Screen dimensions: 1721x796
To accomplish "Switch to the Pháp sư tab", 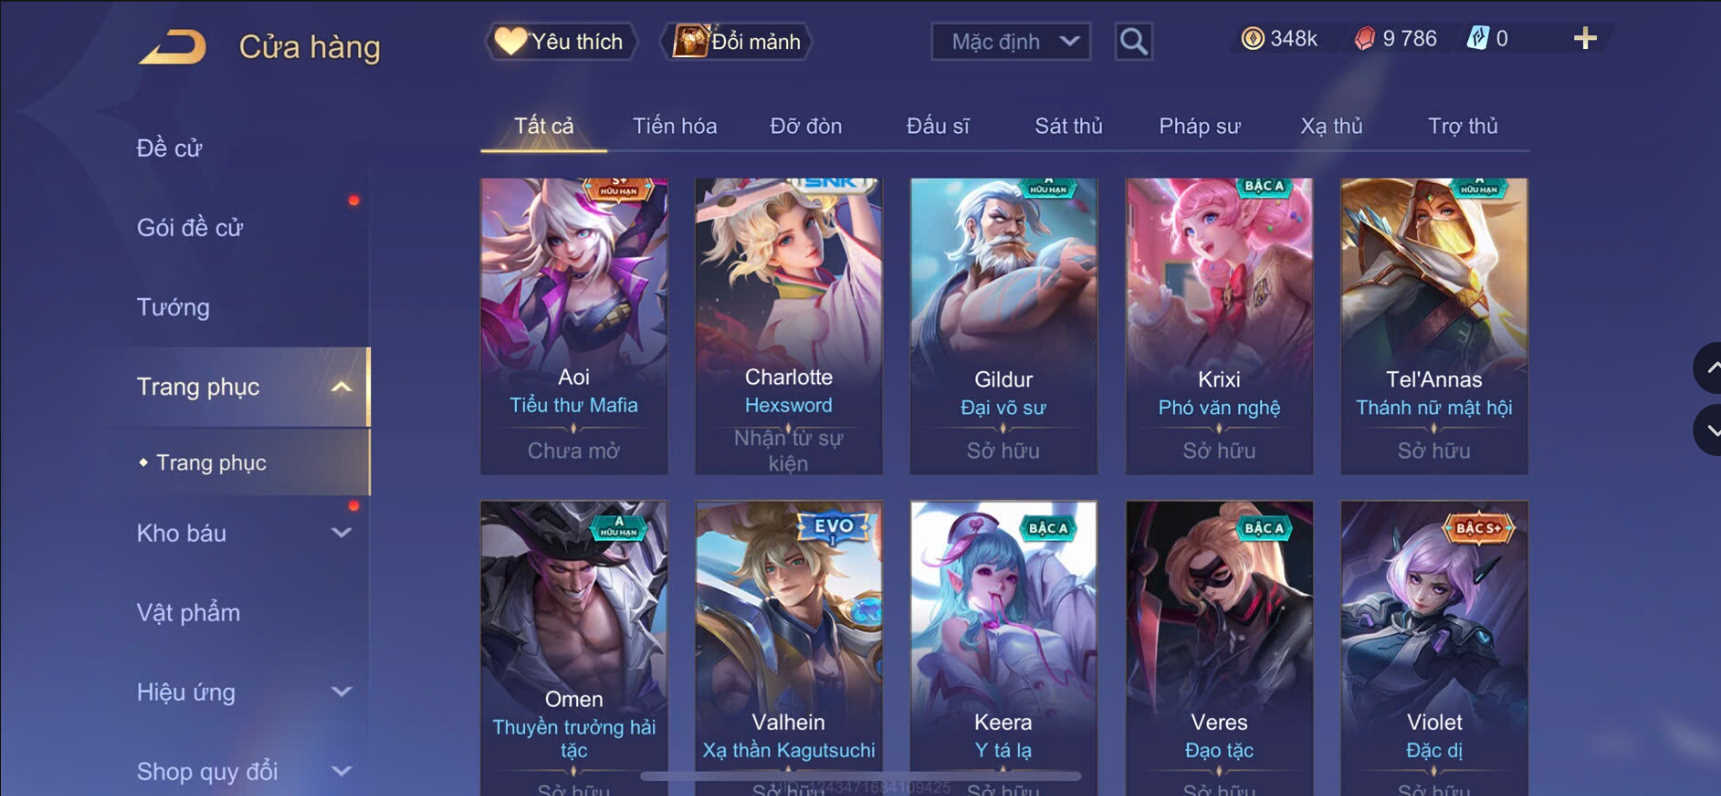I will 1199,126.
